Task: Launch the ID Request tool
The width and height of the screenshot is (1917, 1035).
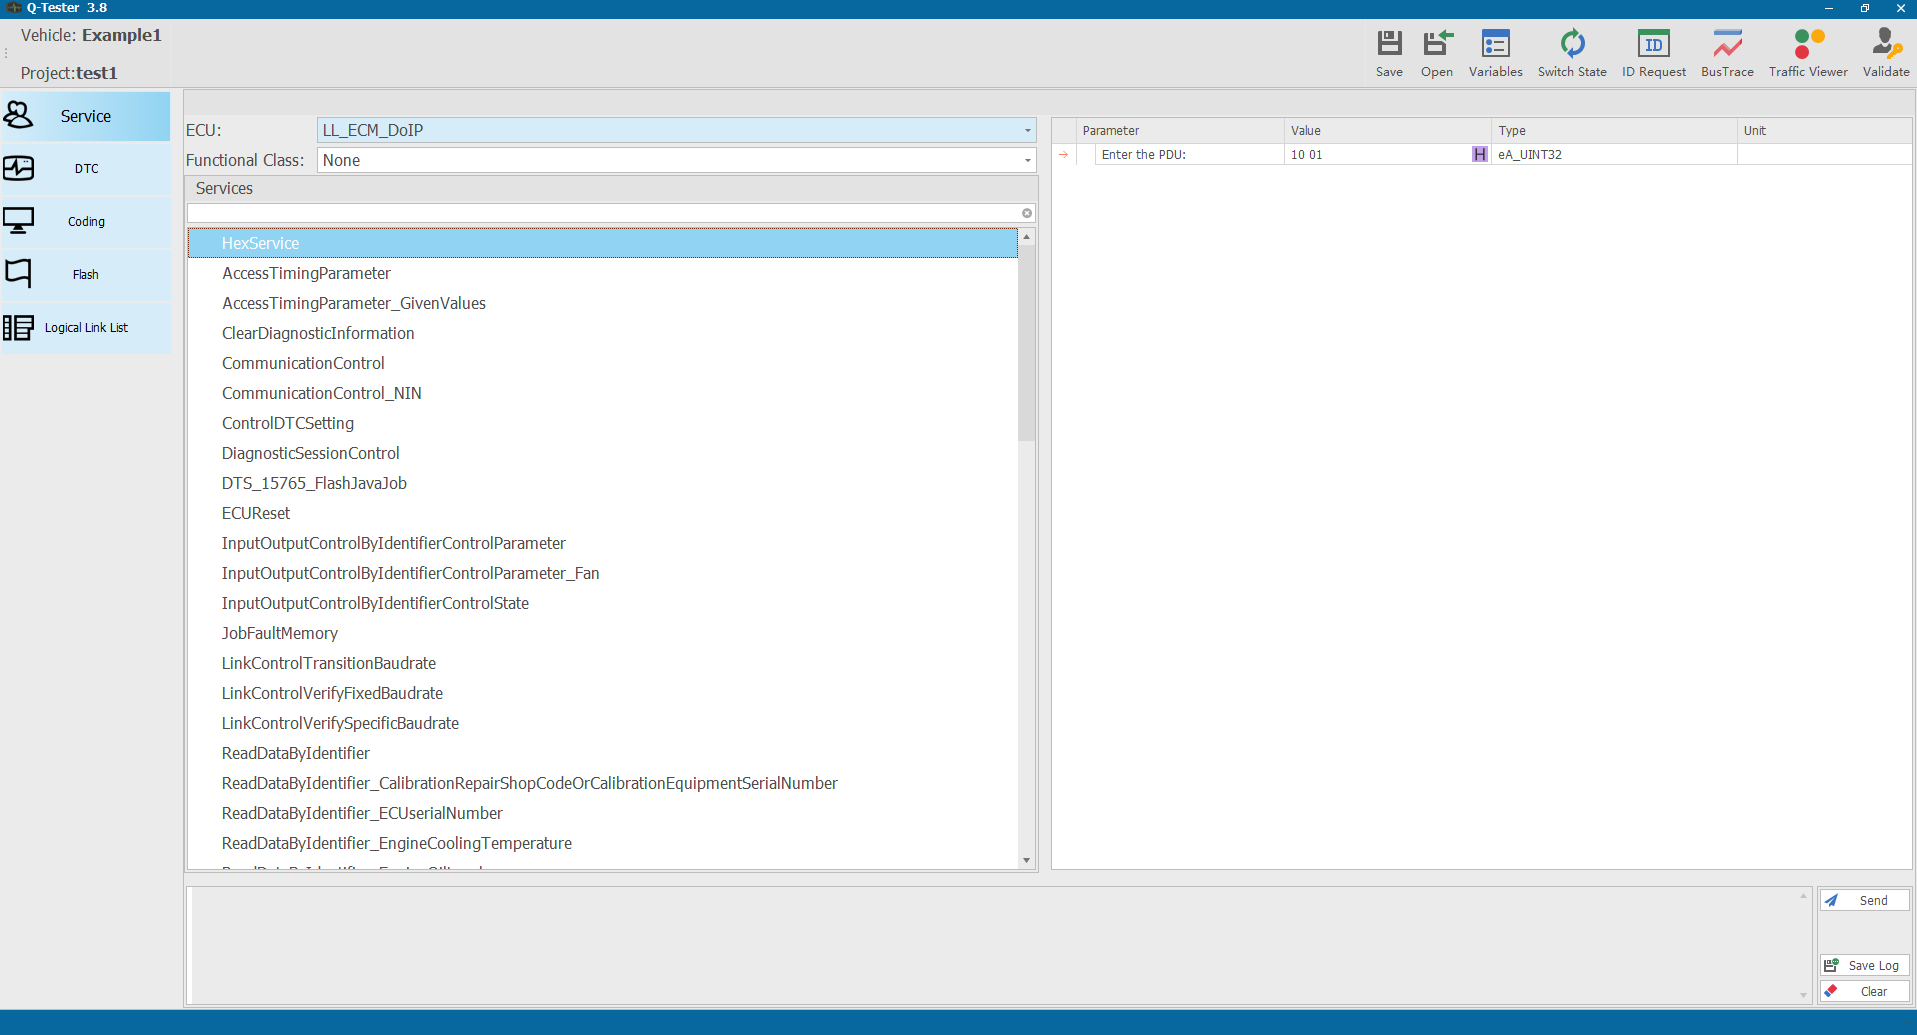Action: [1654, 53]
